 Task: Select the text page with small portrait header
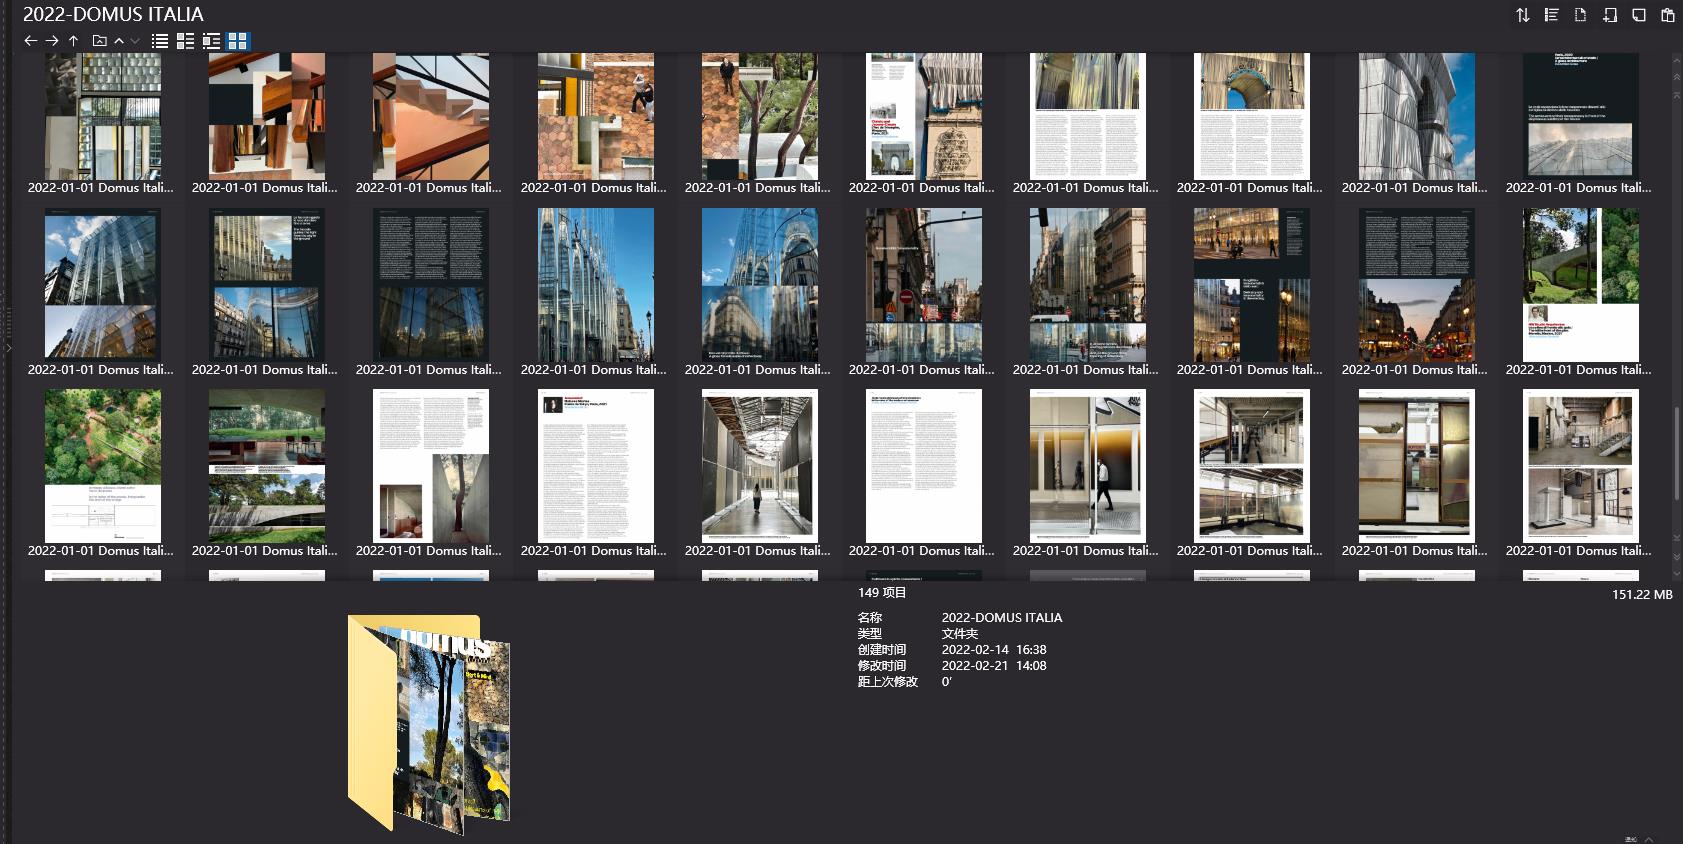click(595, 466)
